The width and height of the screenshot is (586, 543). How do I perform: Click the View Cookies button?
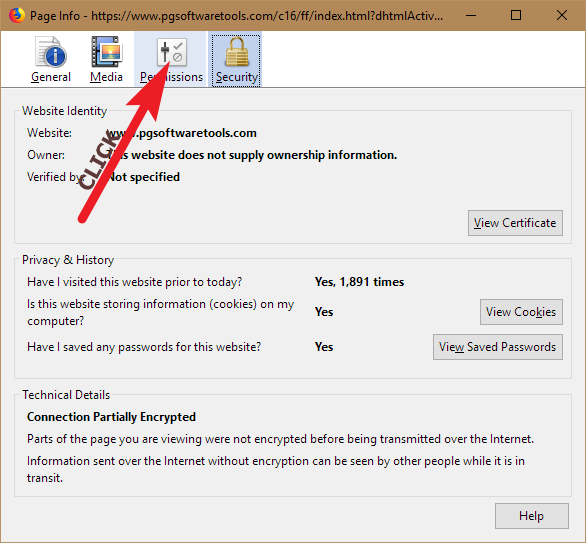pos(521,312)
